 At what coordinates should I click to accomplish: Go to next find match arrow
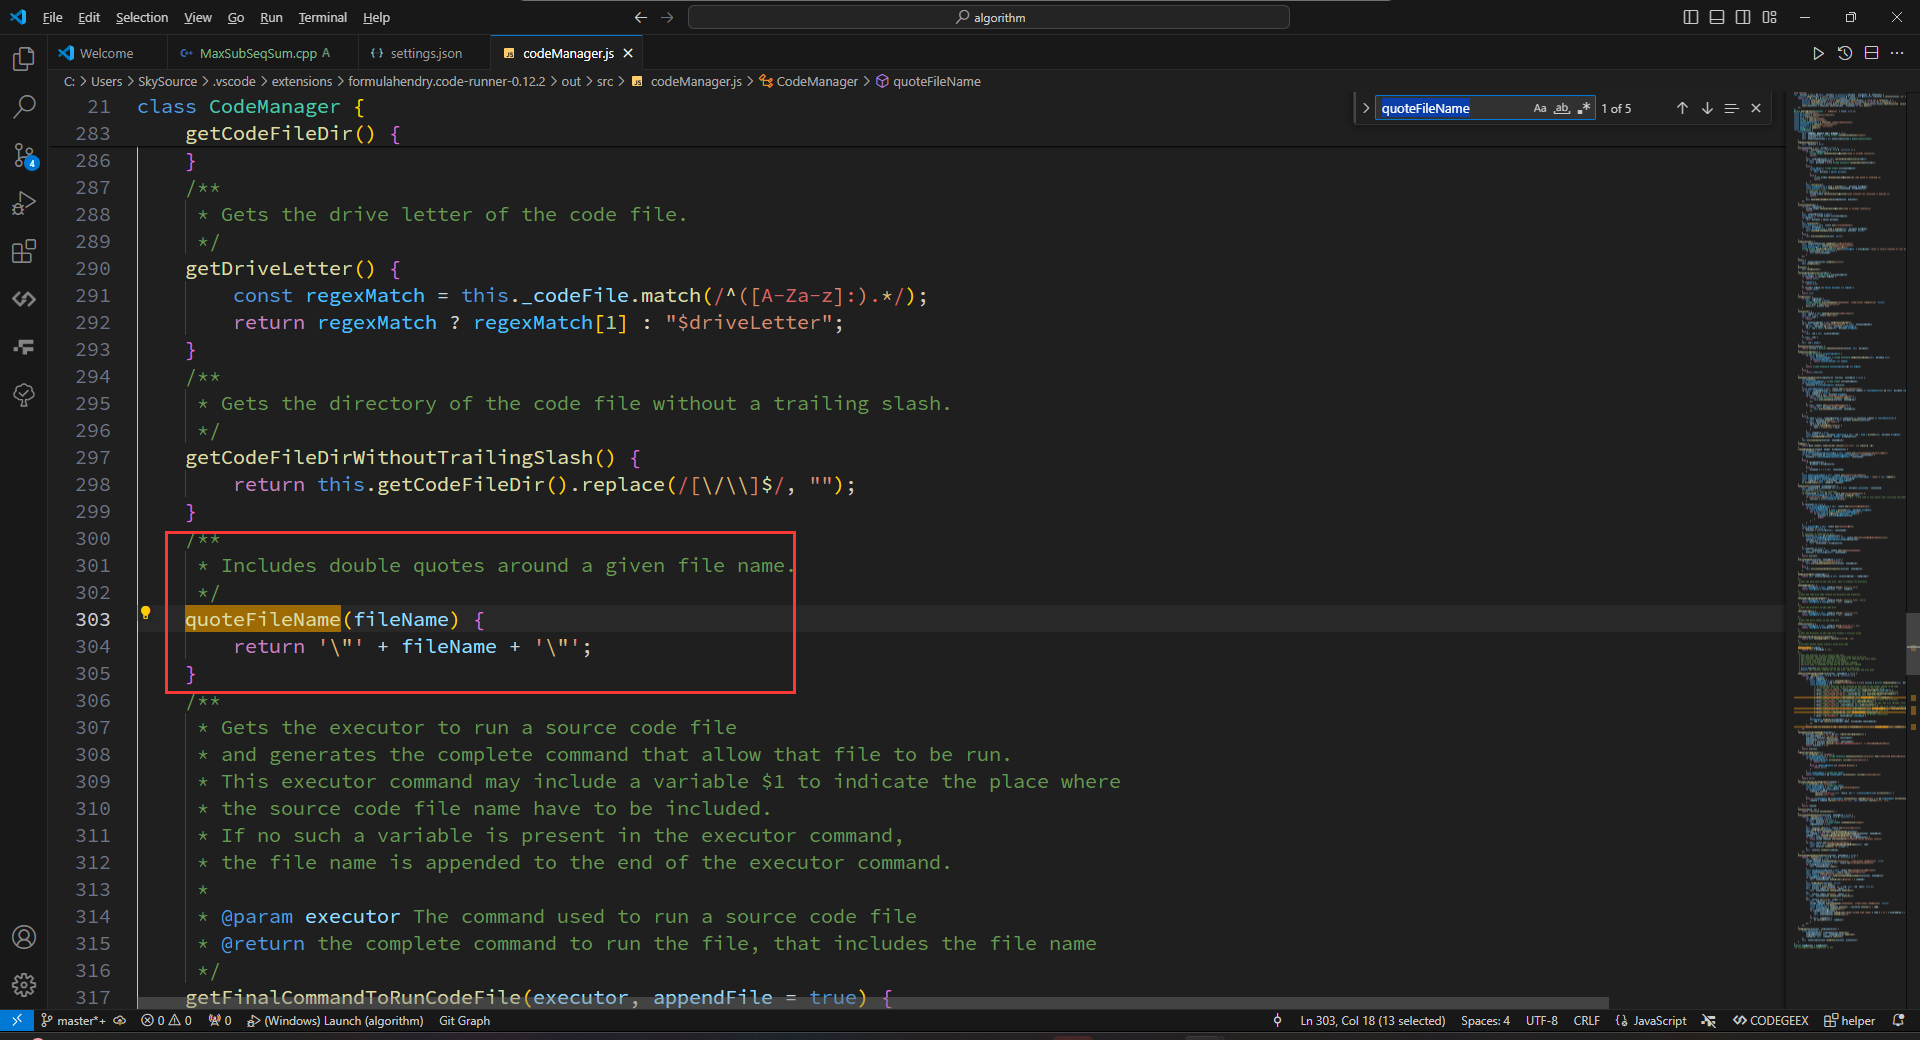tap(1707, 108)
